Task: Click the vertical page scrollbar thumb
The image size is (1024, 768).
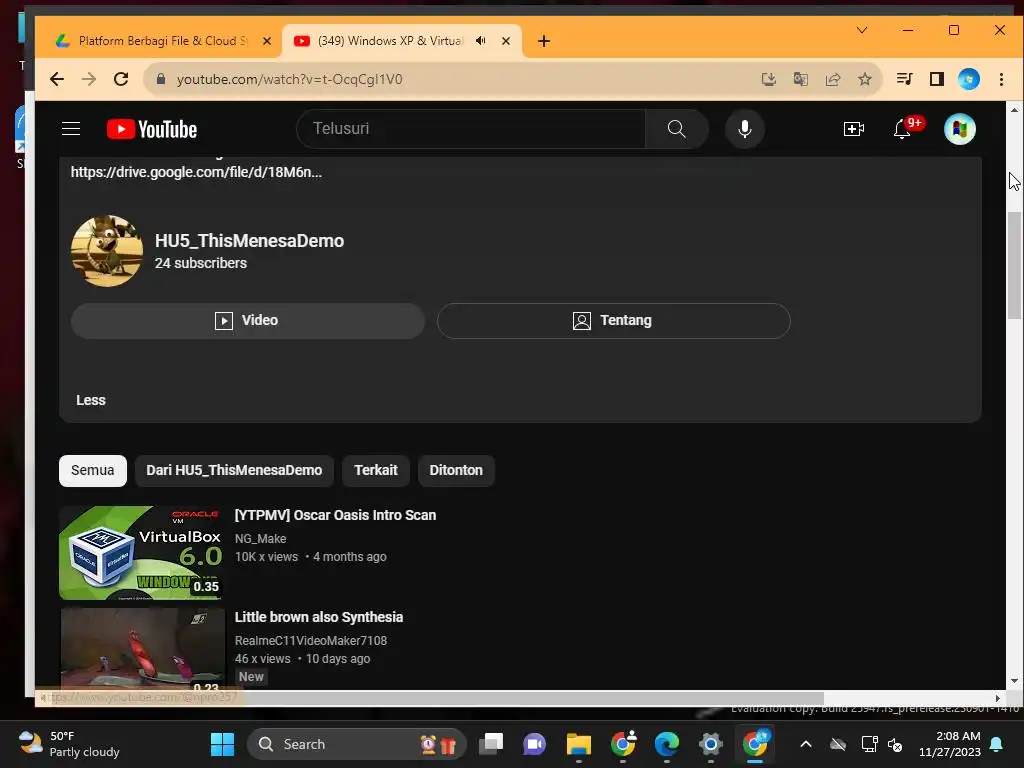Action: pos(1014,265)
